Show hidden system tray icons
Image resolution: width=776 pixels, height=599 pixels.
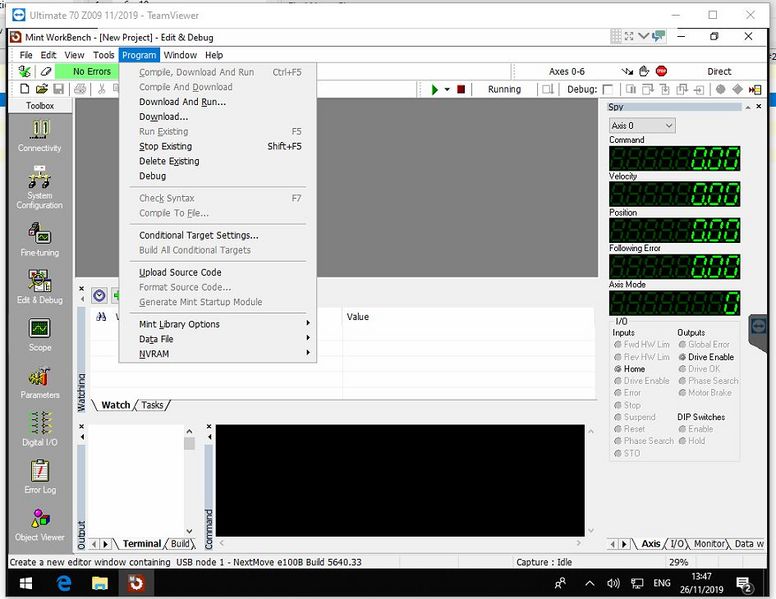coord(589,583)
